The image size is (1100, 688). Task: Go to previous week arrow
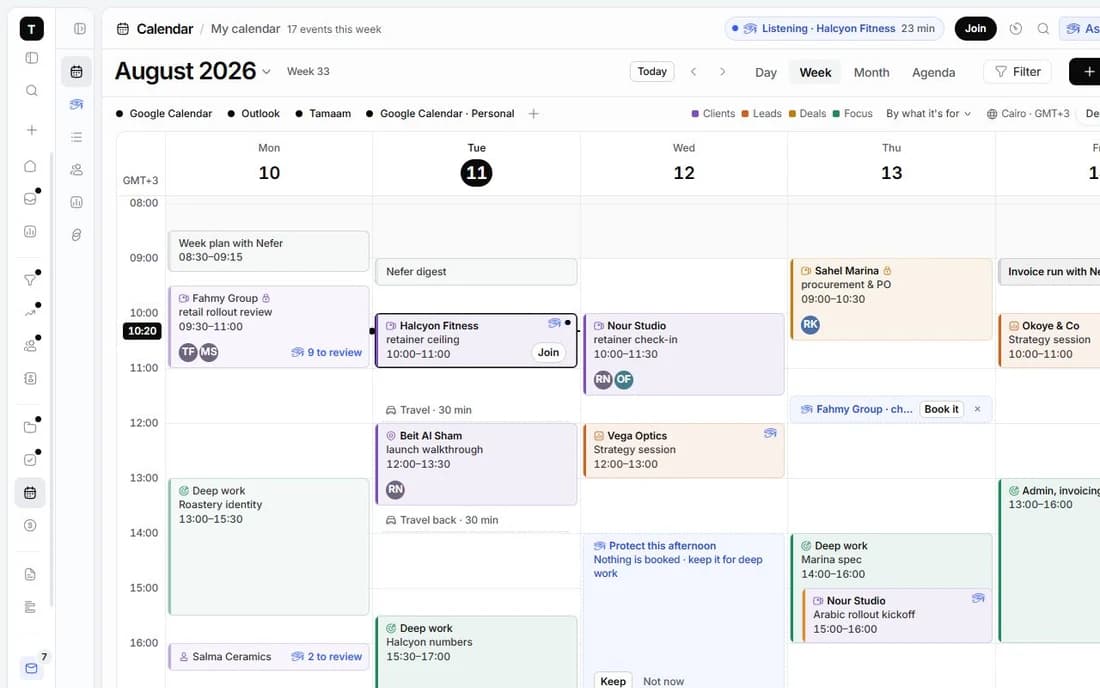(x=693, y=72)
